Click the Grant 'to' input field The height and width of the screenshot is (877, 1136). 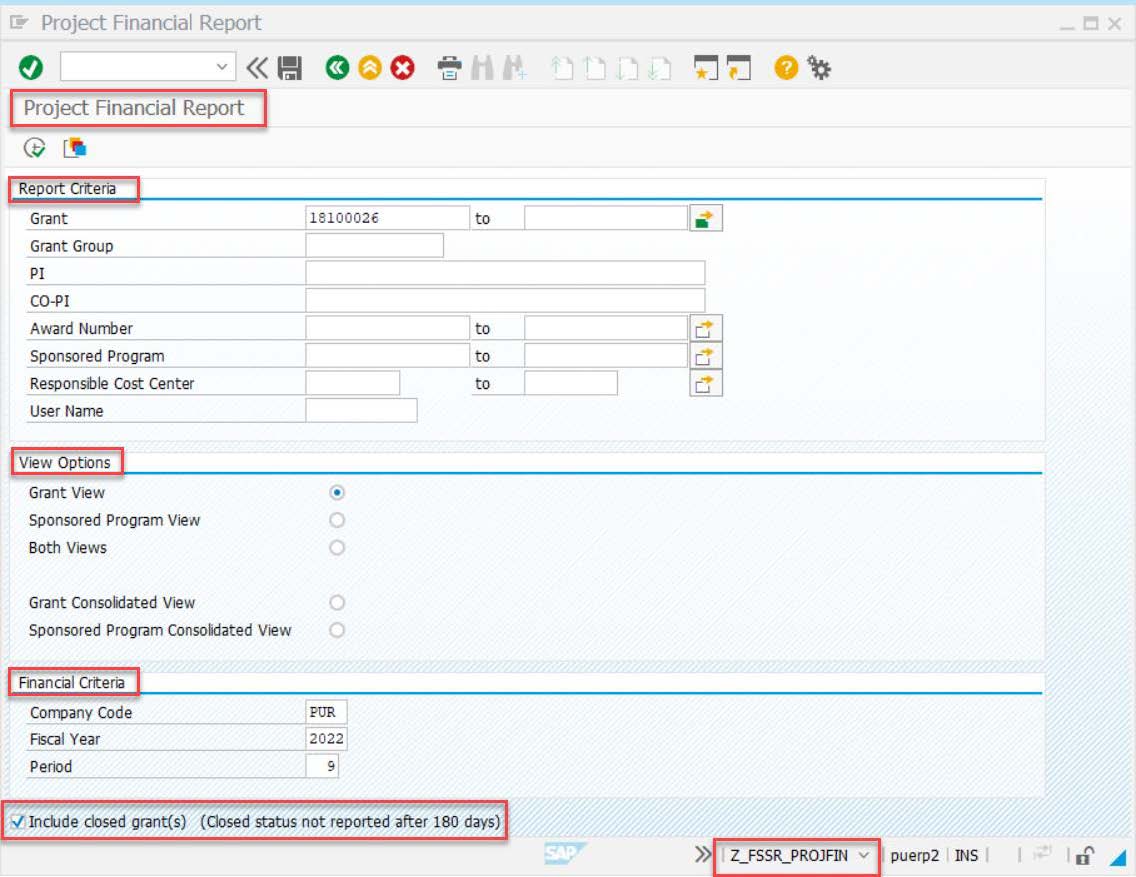click(606, 218)
